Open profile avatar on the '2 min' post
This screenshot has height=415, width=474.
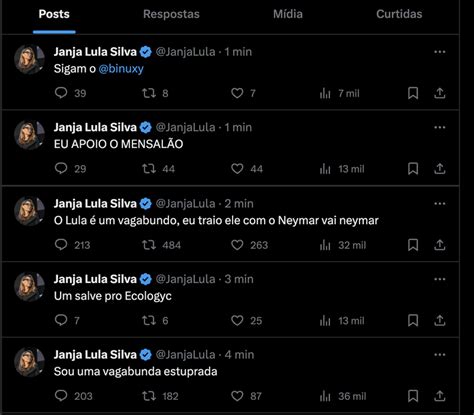[x=29, y=211]
